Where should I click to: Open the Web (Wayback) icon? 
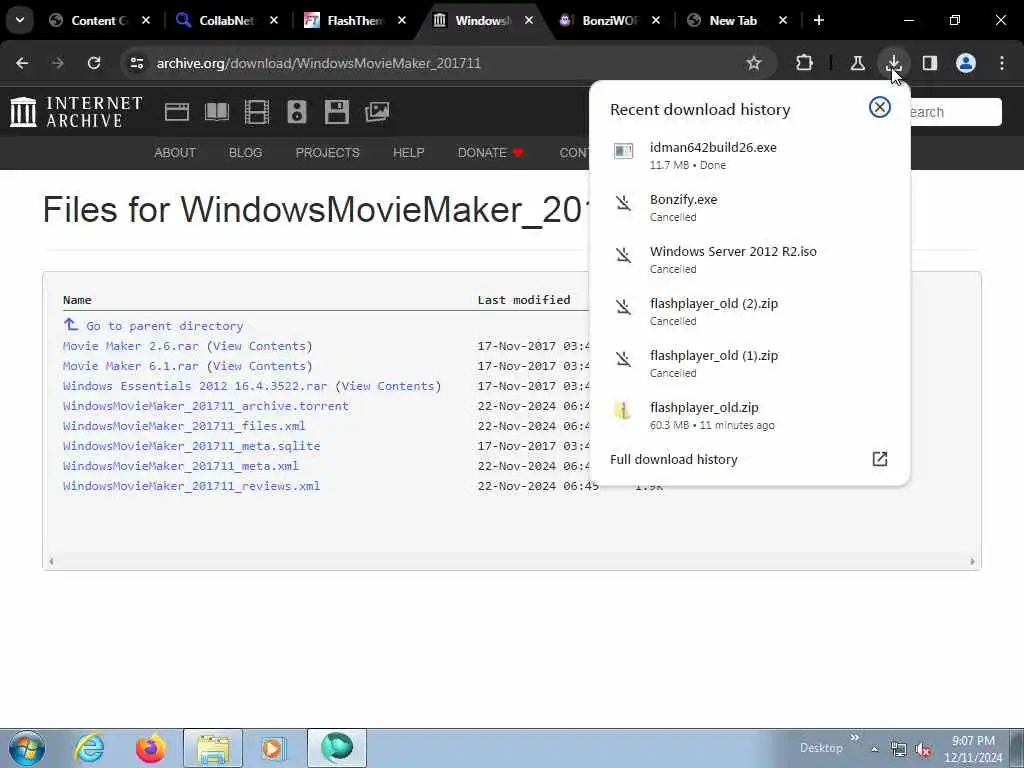pyautogui.click(x=176, y=112)
